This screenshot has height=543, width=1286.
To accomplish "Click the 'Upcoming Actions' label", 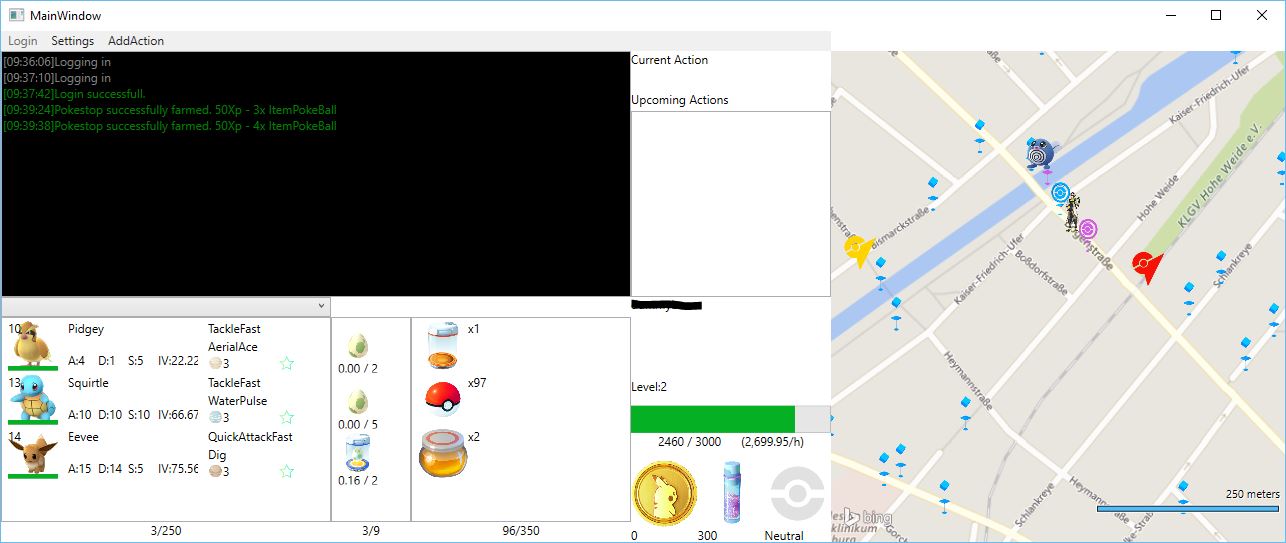I will click(680, 100).
